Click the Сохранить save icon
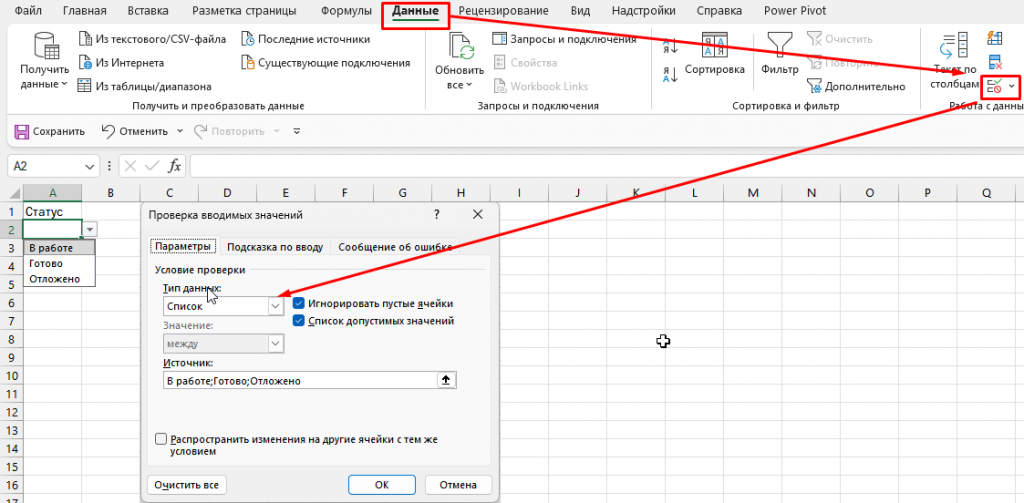Image resolution: width=1024 pixels, height=503 pixels. [21, 131]
